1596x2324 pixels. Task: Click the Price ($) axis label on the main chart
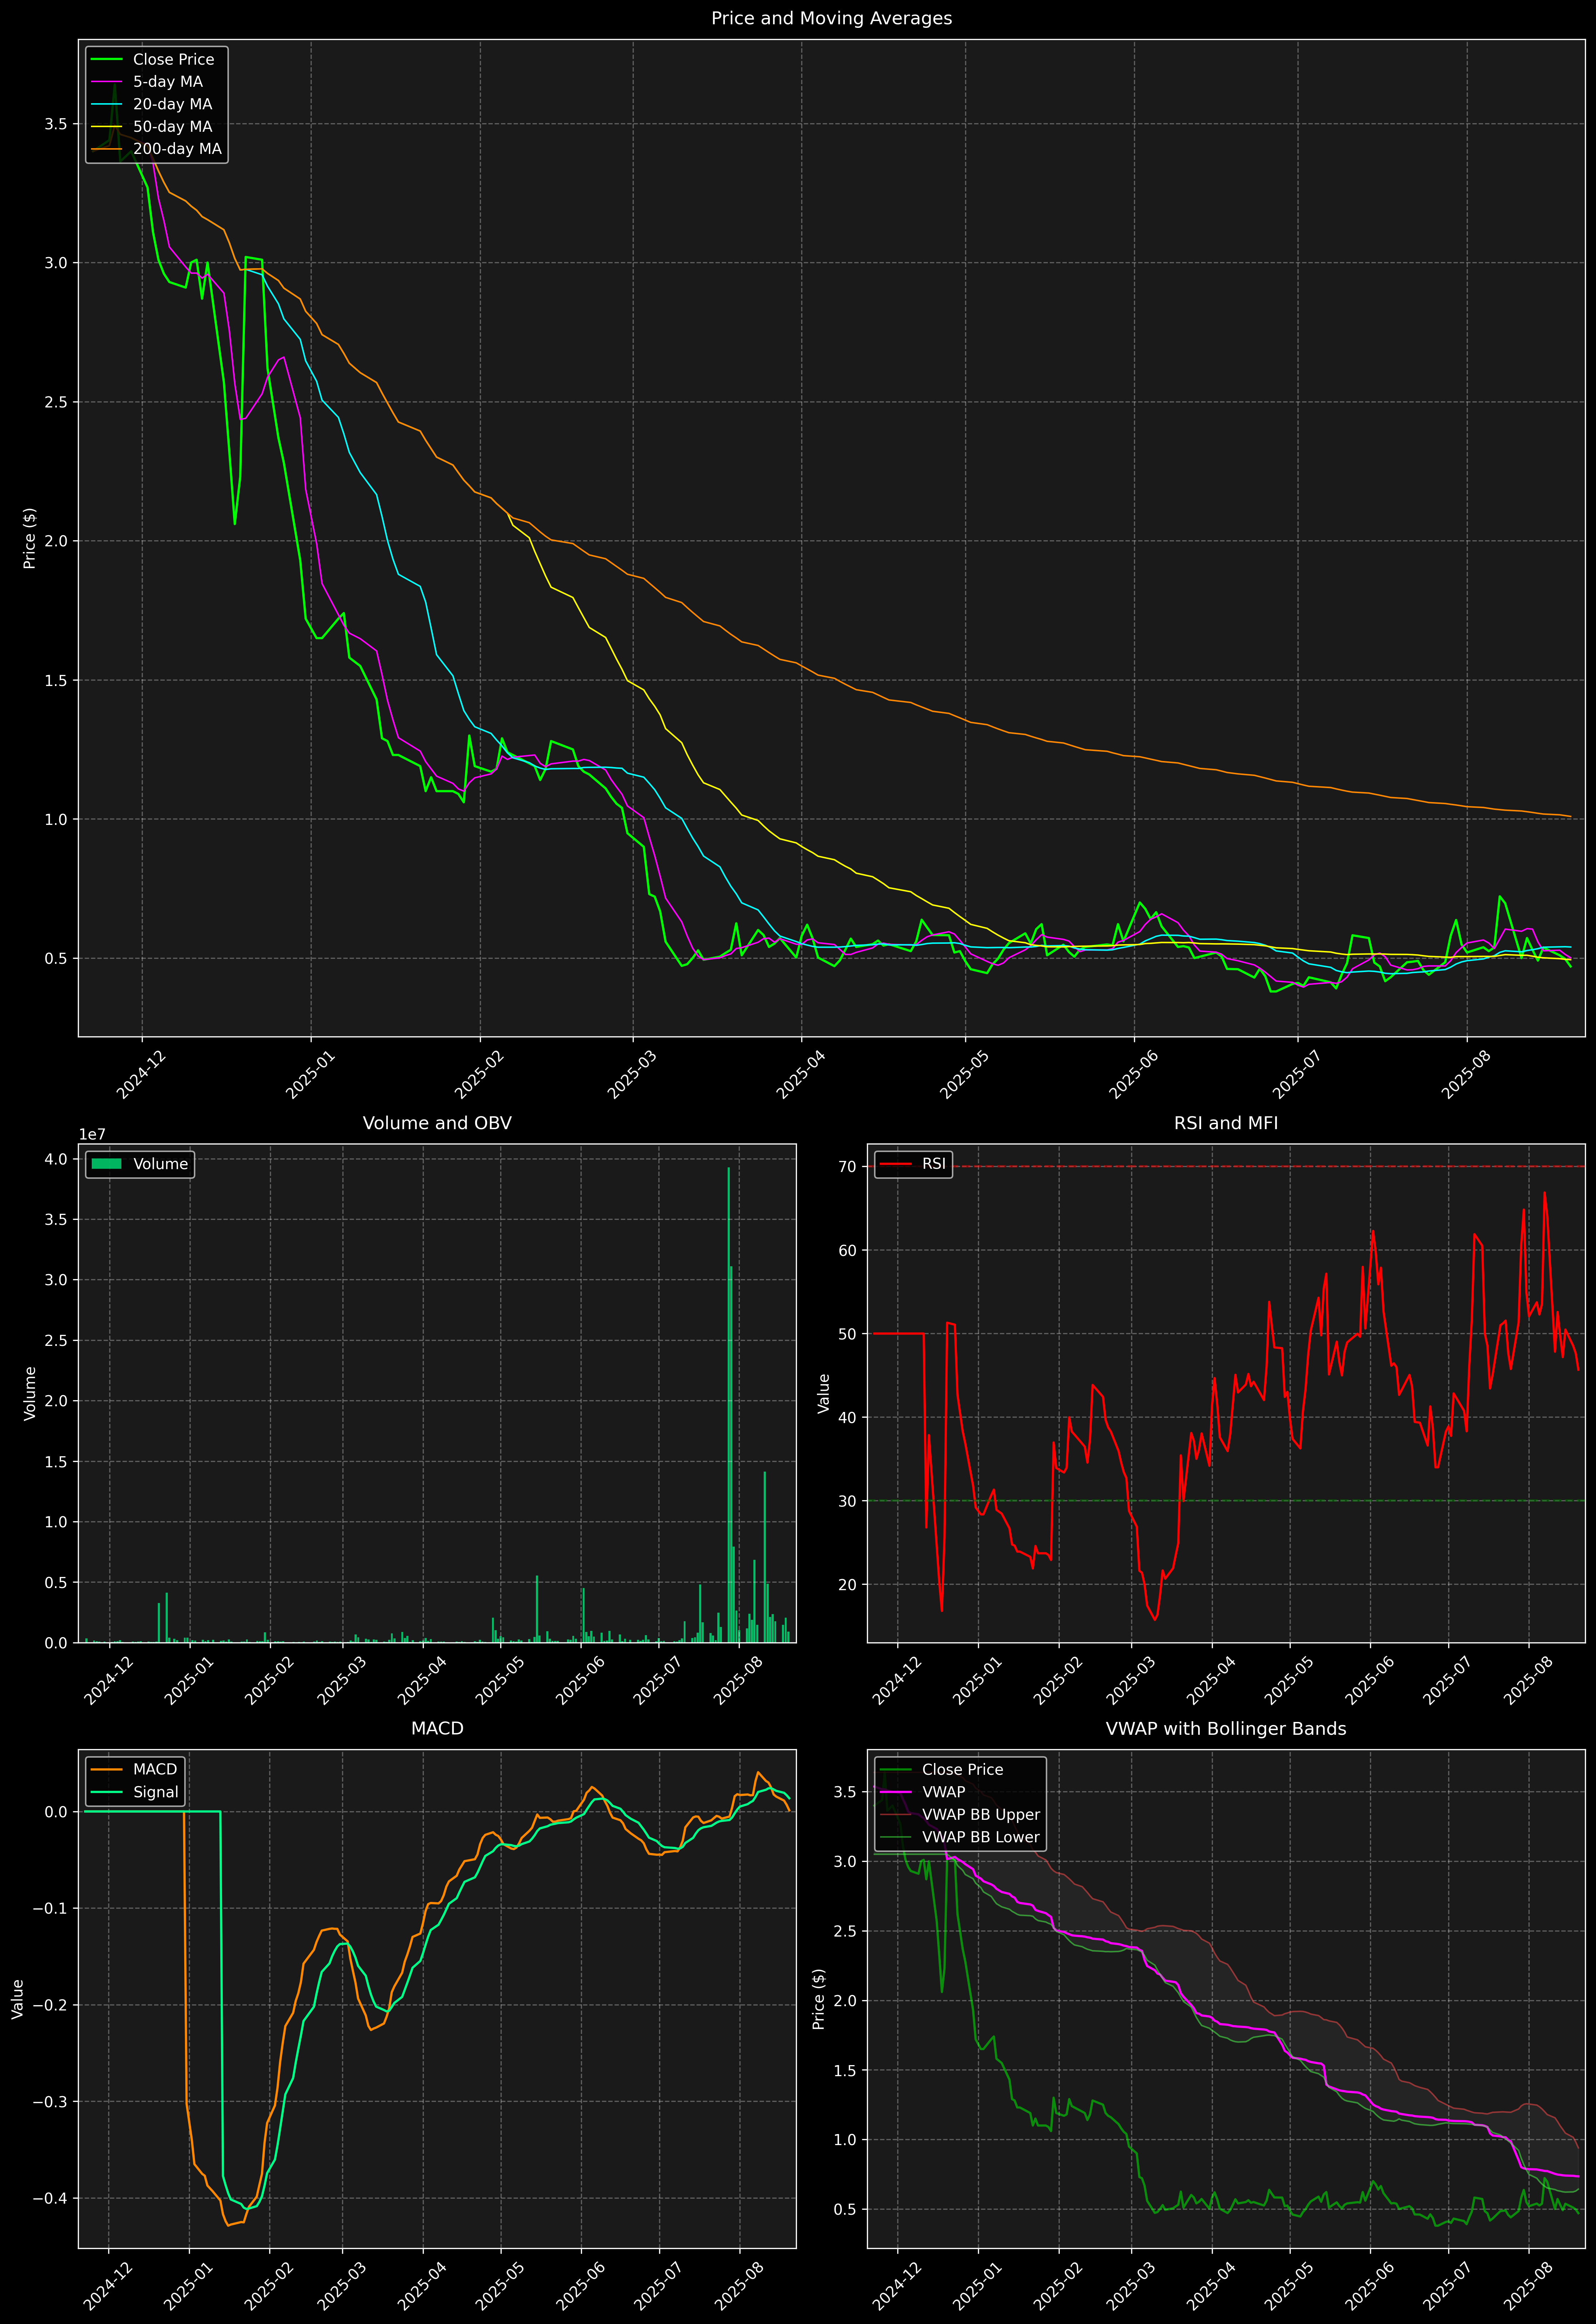tap(30, 538)
